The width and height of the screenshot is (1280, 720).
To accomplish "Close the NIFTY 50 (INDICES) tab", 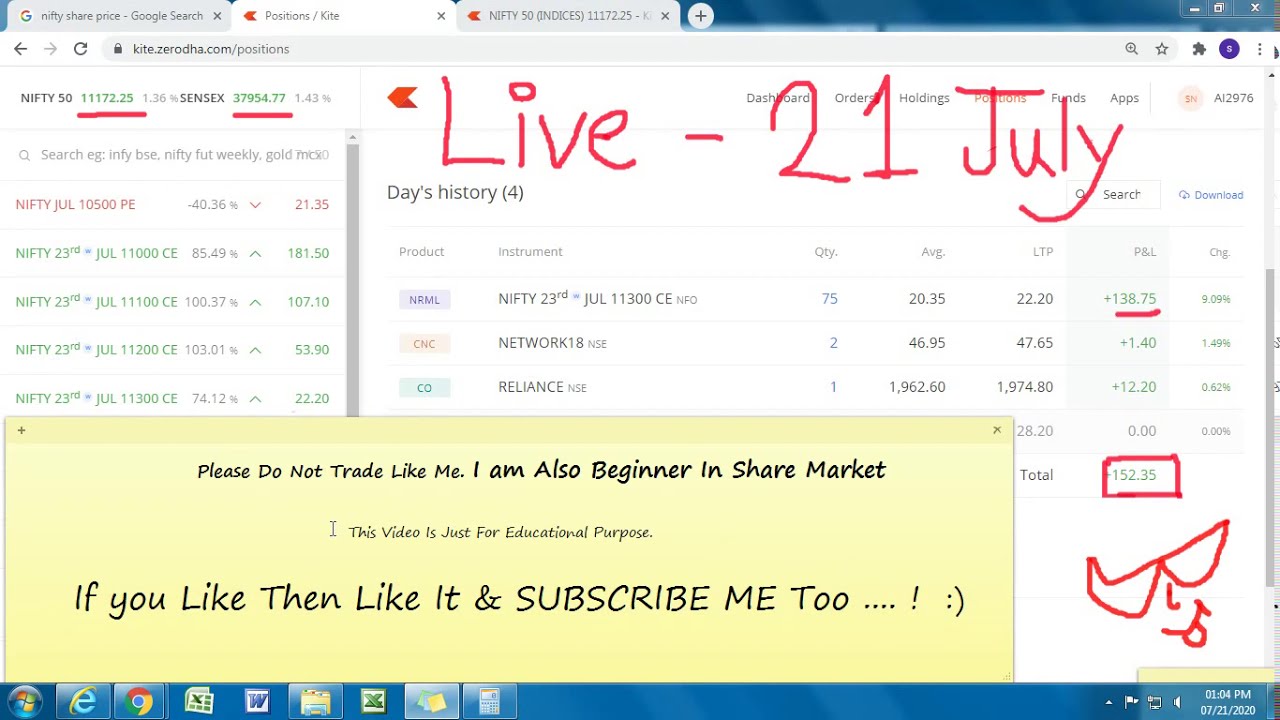I will pyautogui.click(x=666, y=16).
